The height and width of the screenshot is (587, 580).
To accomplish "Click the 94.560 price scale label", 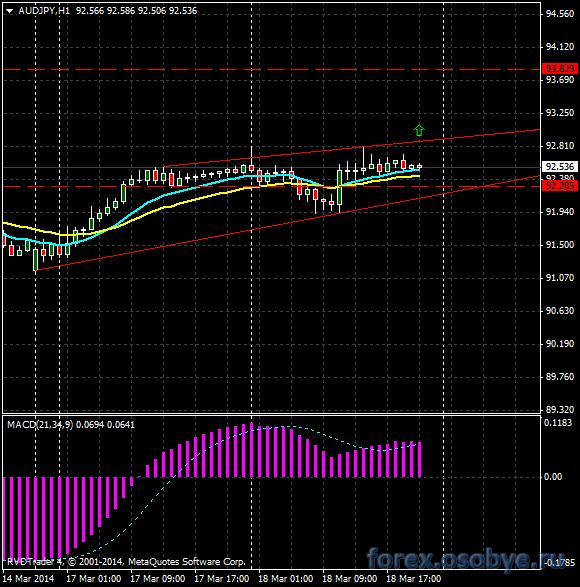I will click(x=560, y=14).
